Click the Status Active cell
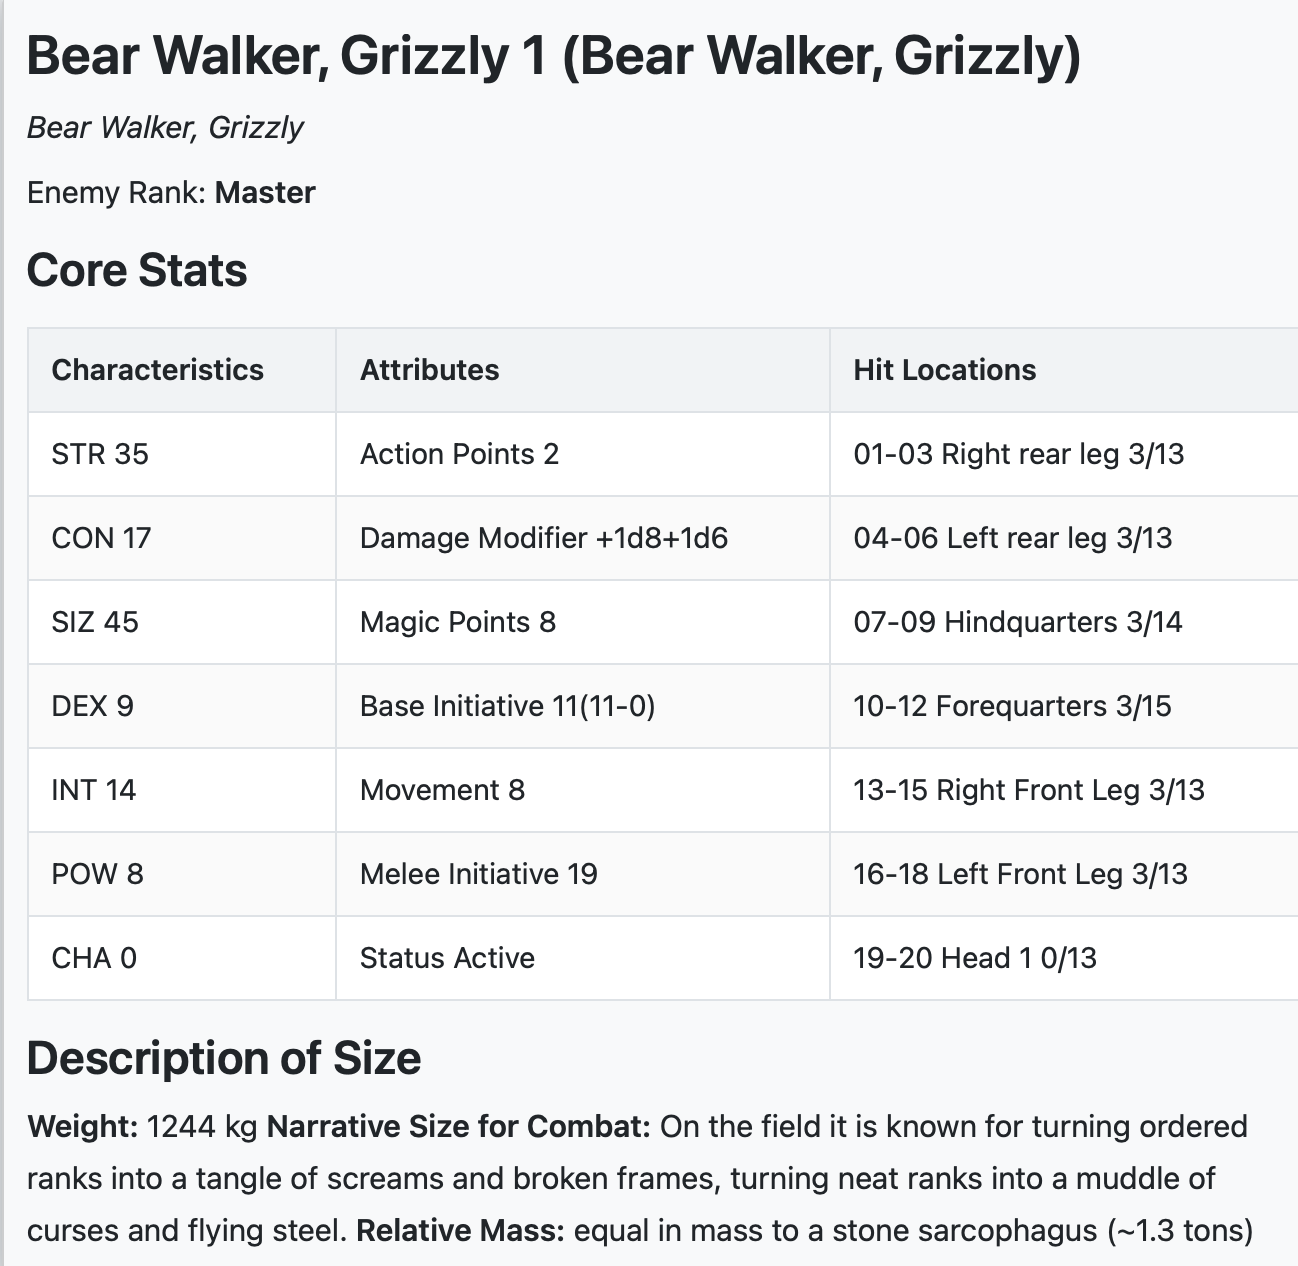 tap(447, 958)
